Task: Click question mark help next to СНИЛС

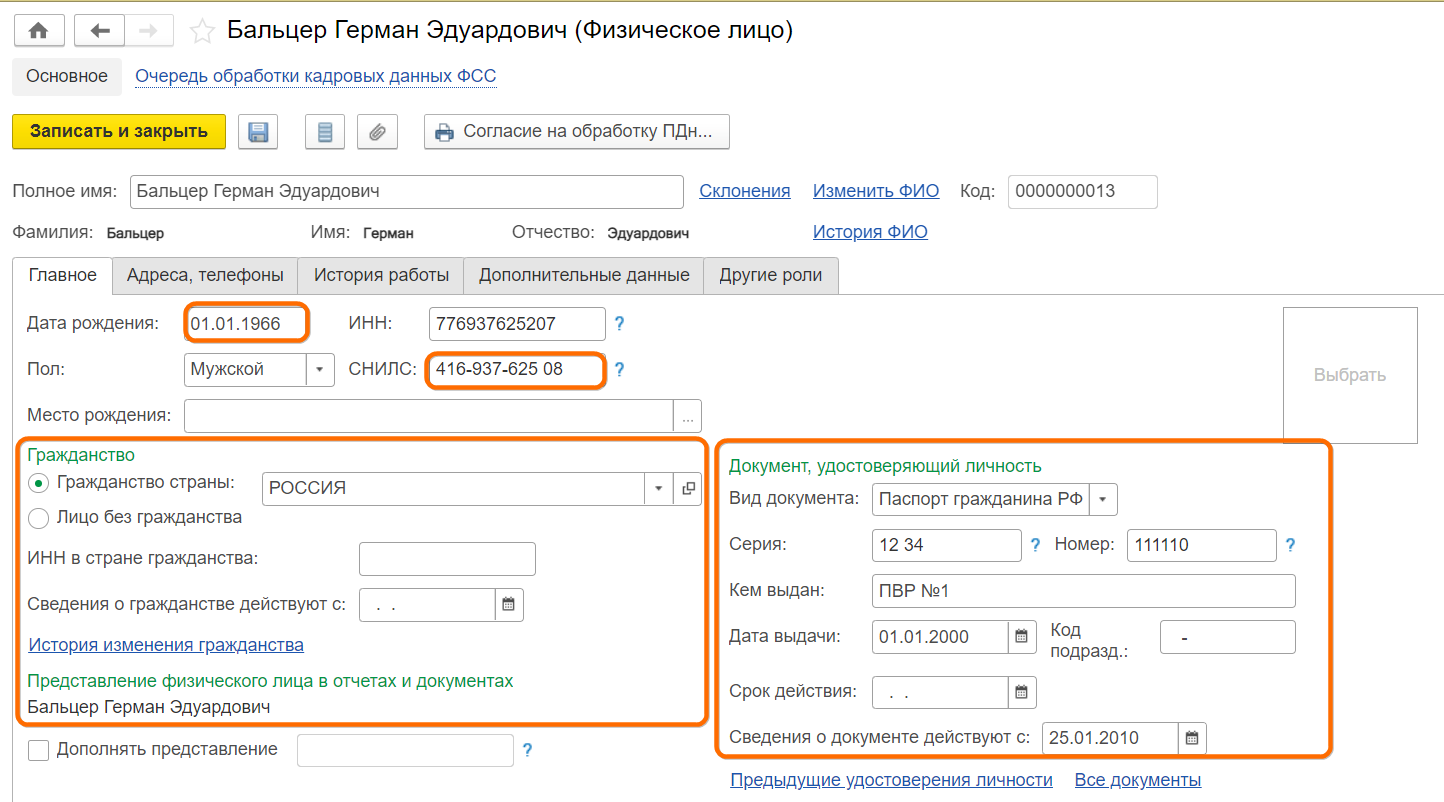Action: pyautogui.click(x=619, y=370)
